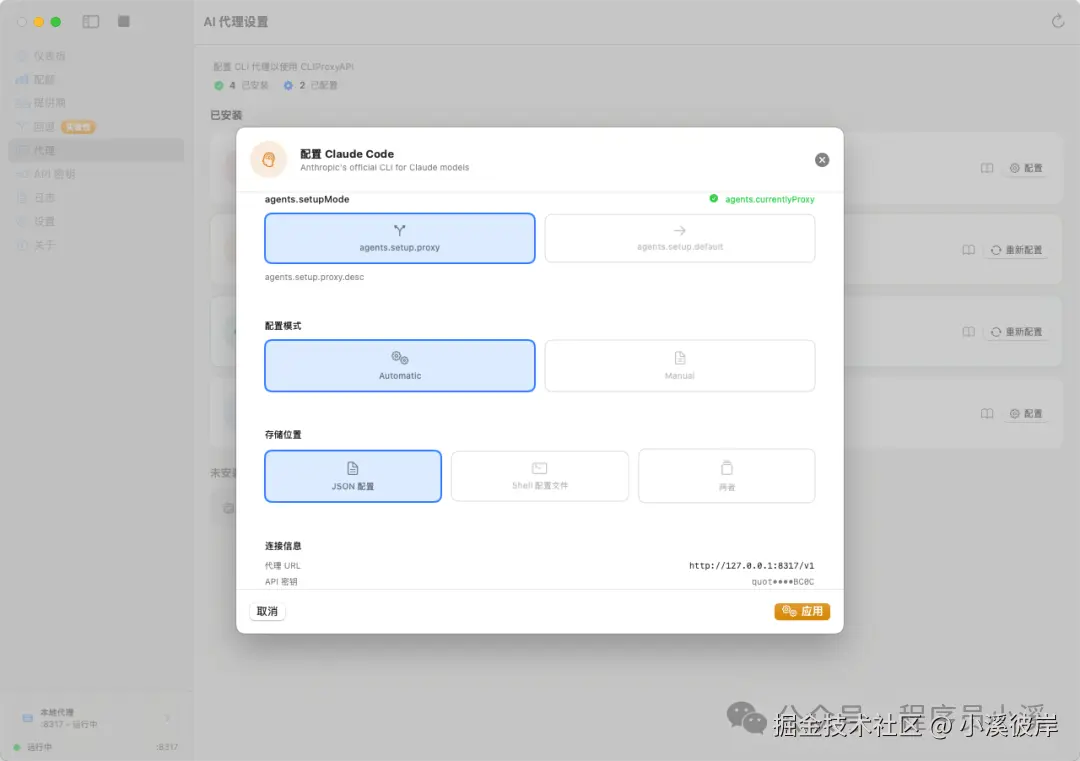
Task: Open 回退 in the sidebar
Action: click(x=96, y=127)
